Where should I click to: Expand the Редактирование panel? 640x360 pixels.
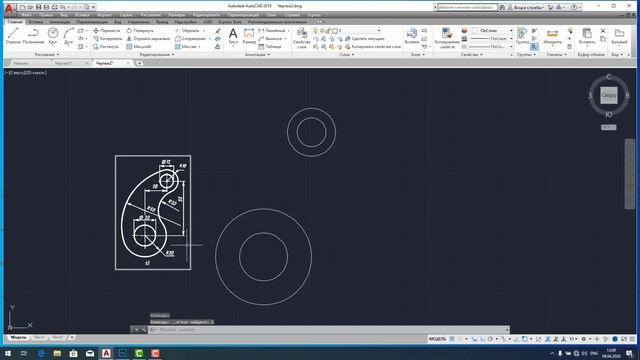pos(157,55)
